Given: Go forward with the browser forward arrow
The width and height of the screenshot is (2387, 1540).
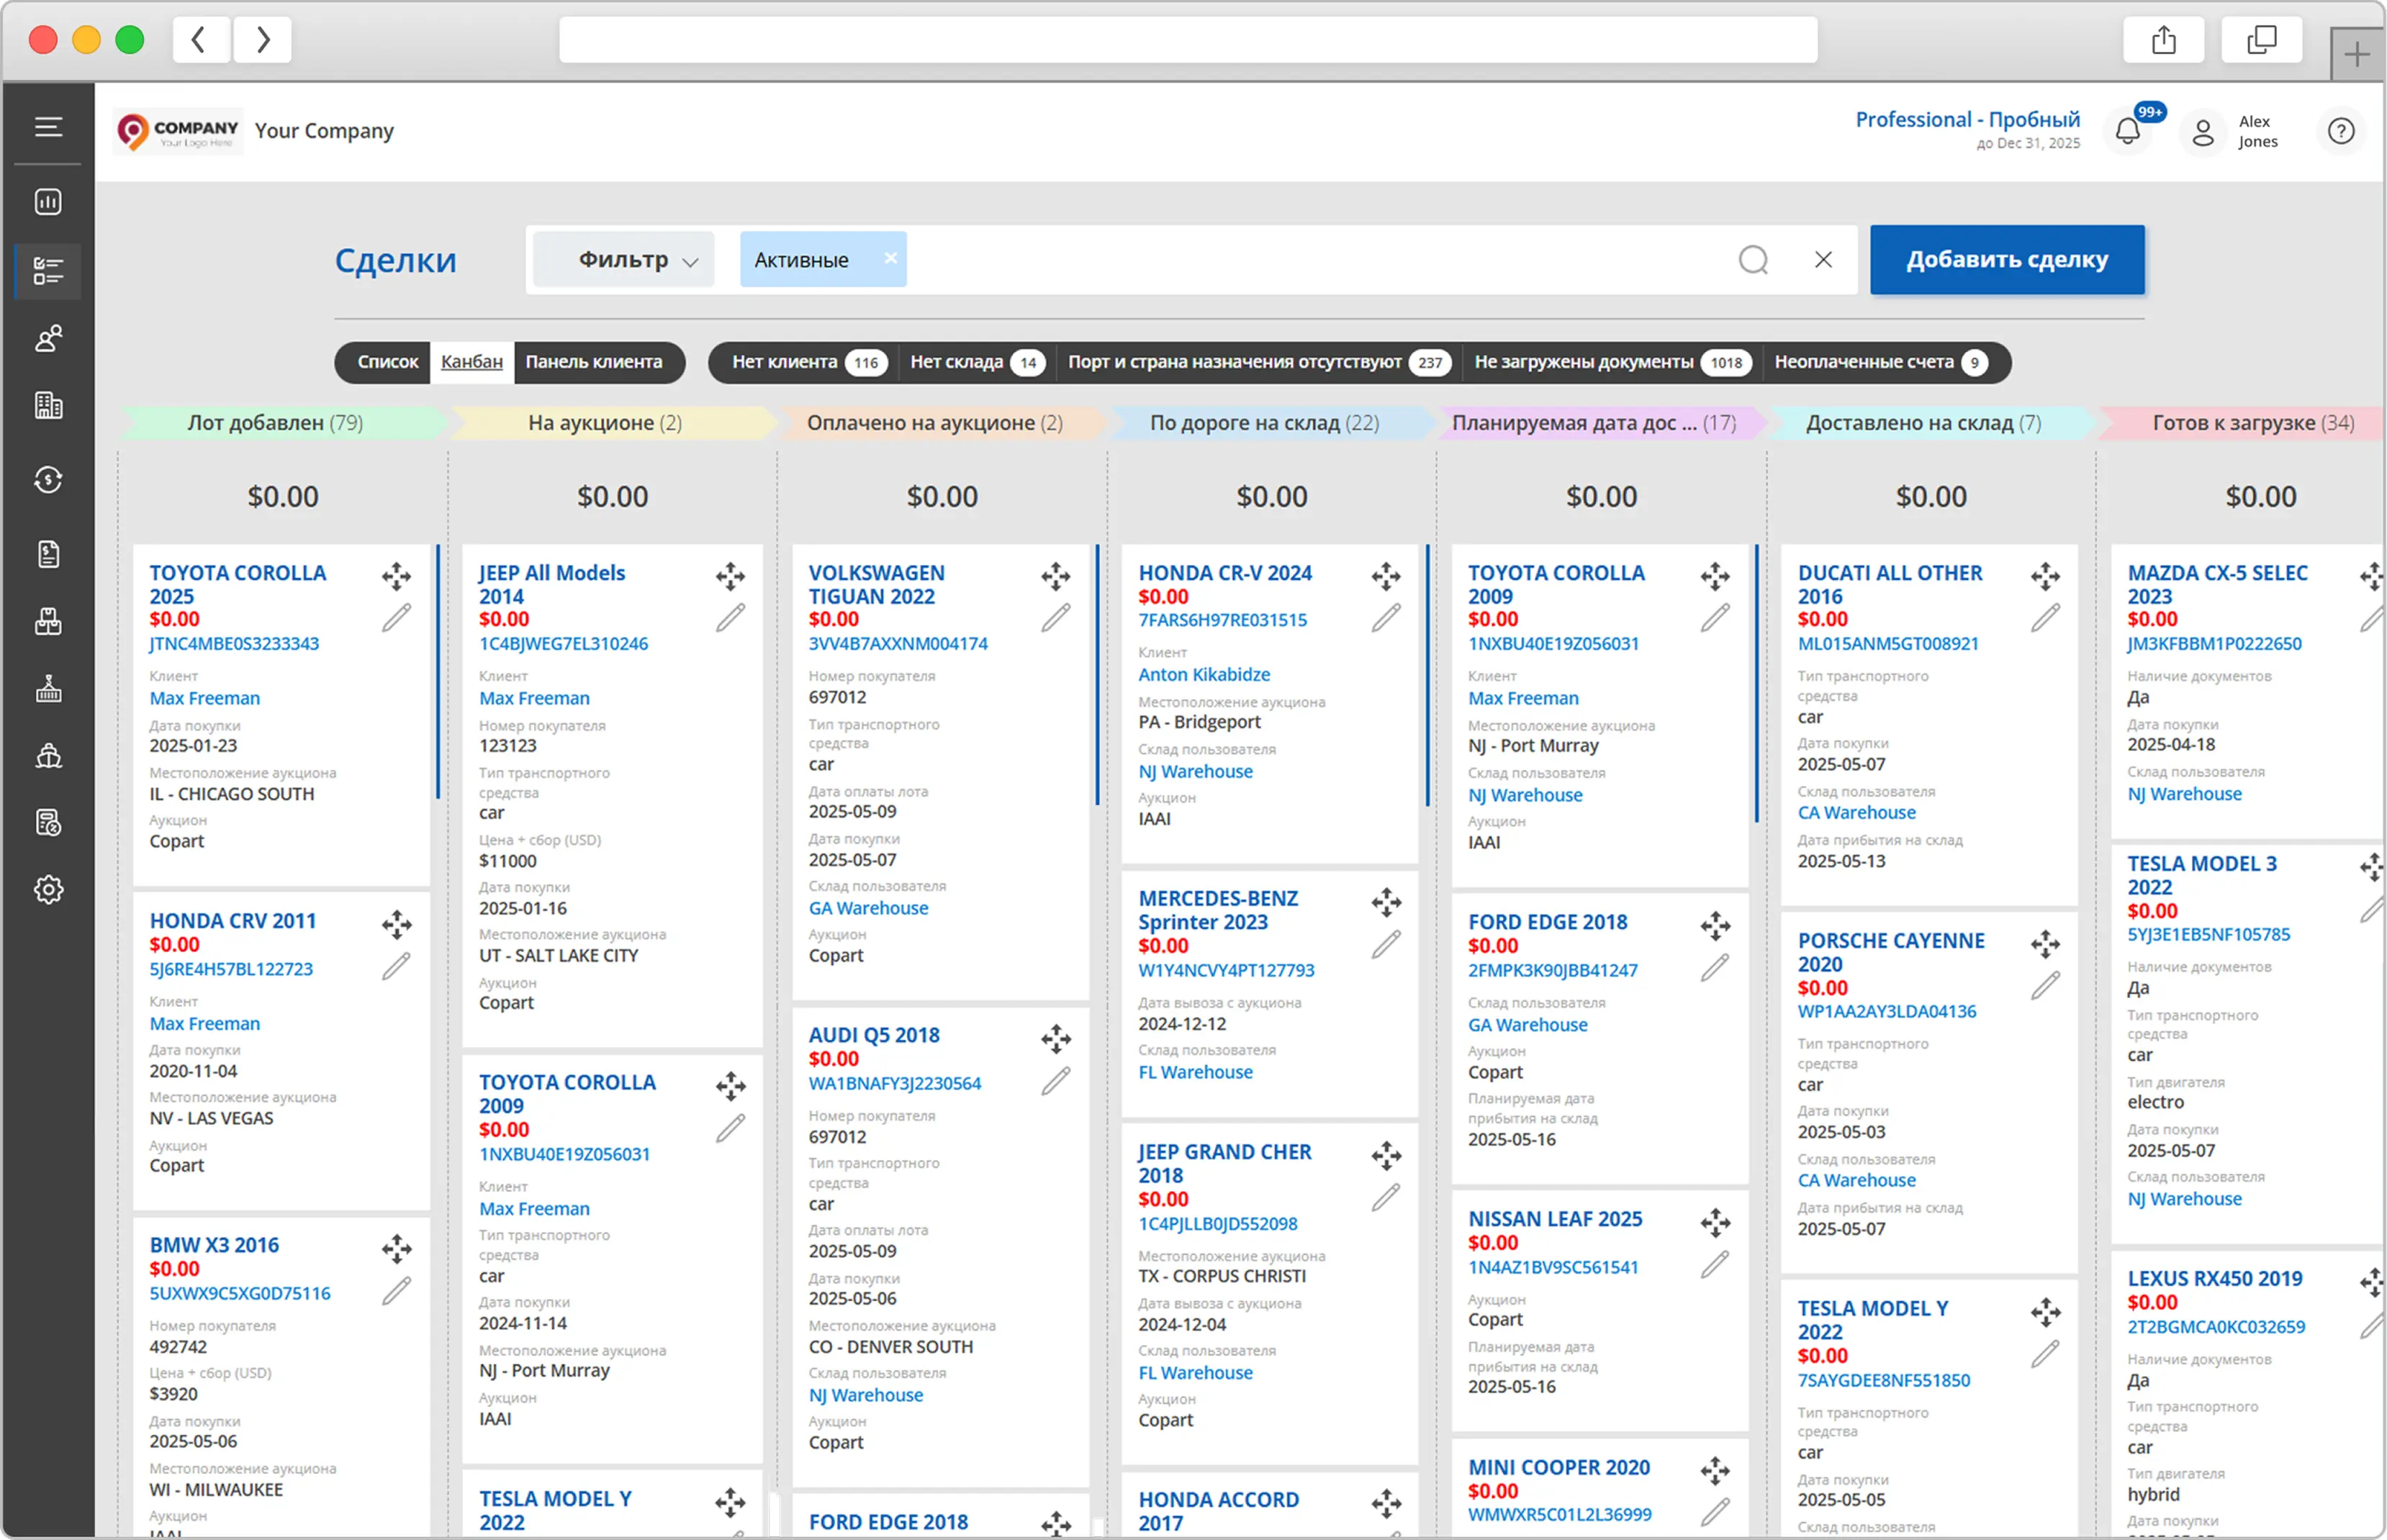Looking at the screenshot, I should click(262, 40).
